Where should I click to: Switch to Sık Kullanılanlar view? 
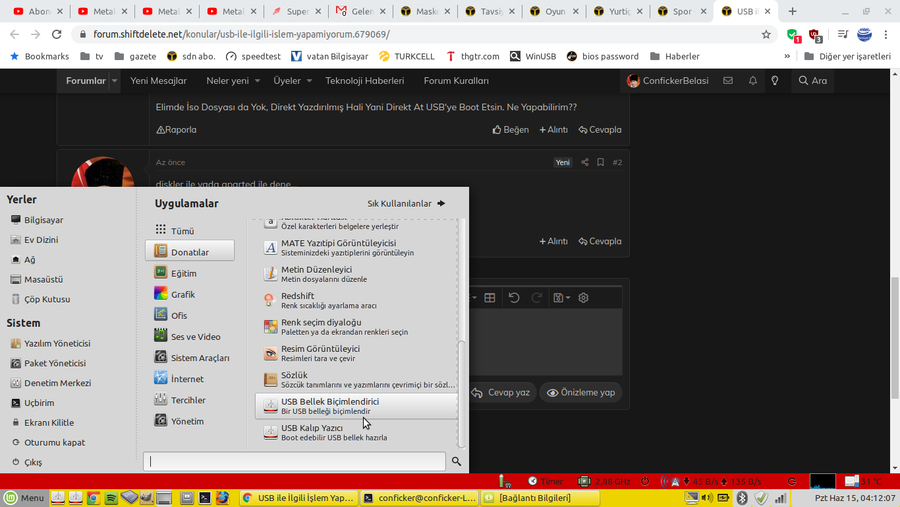point(406,203)
